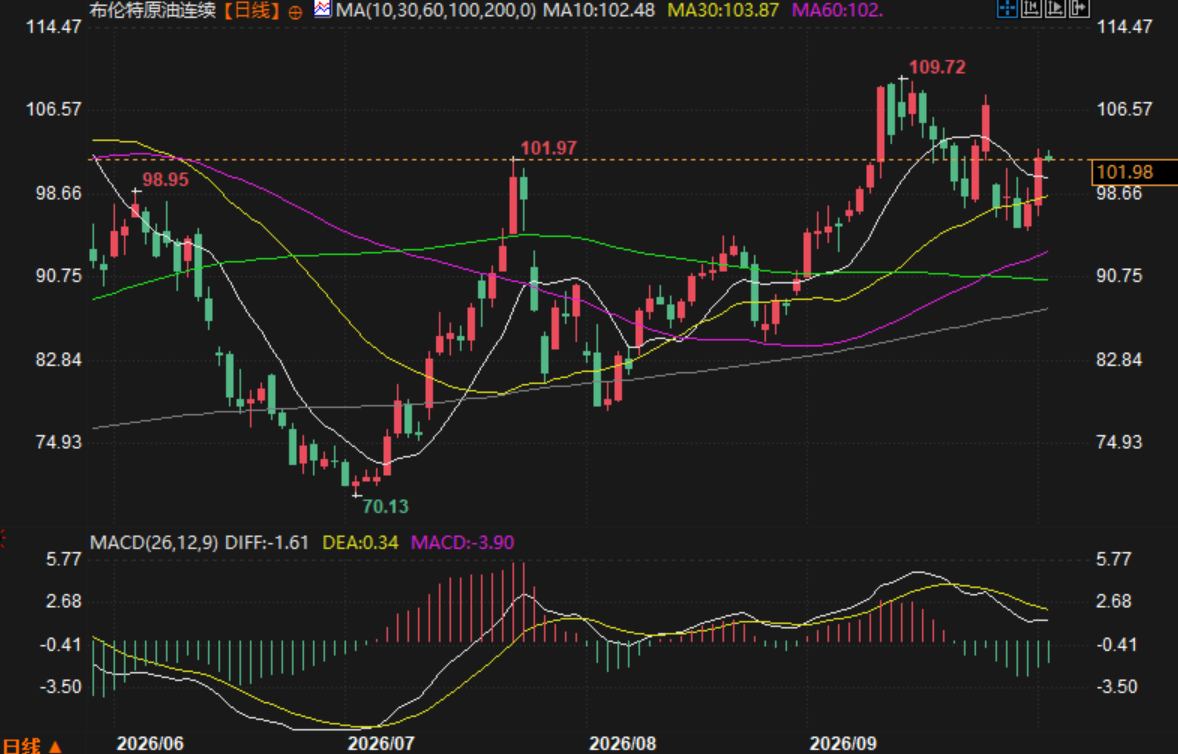Click the MA(10,30,60,100,200,0) indicator label
Viewport: 1178px width, 754px height.
coord(436,10)
